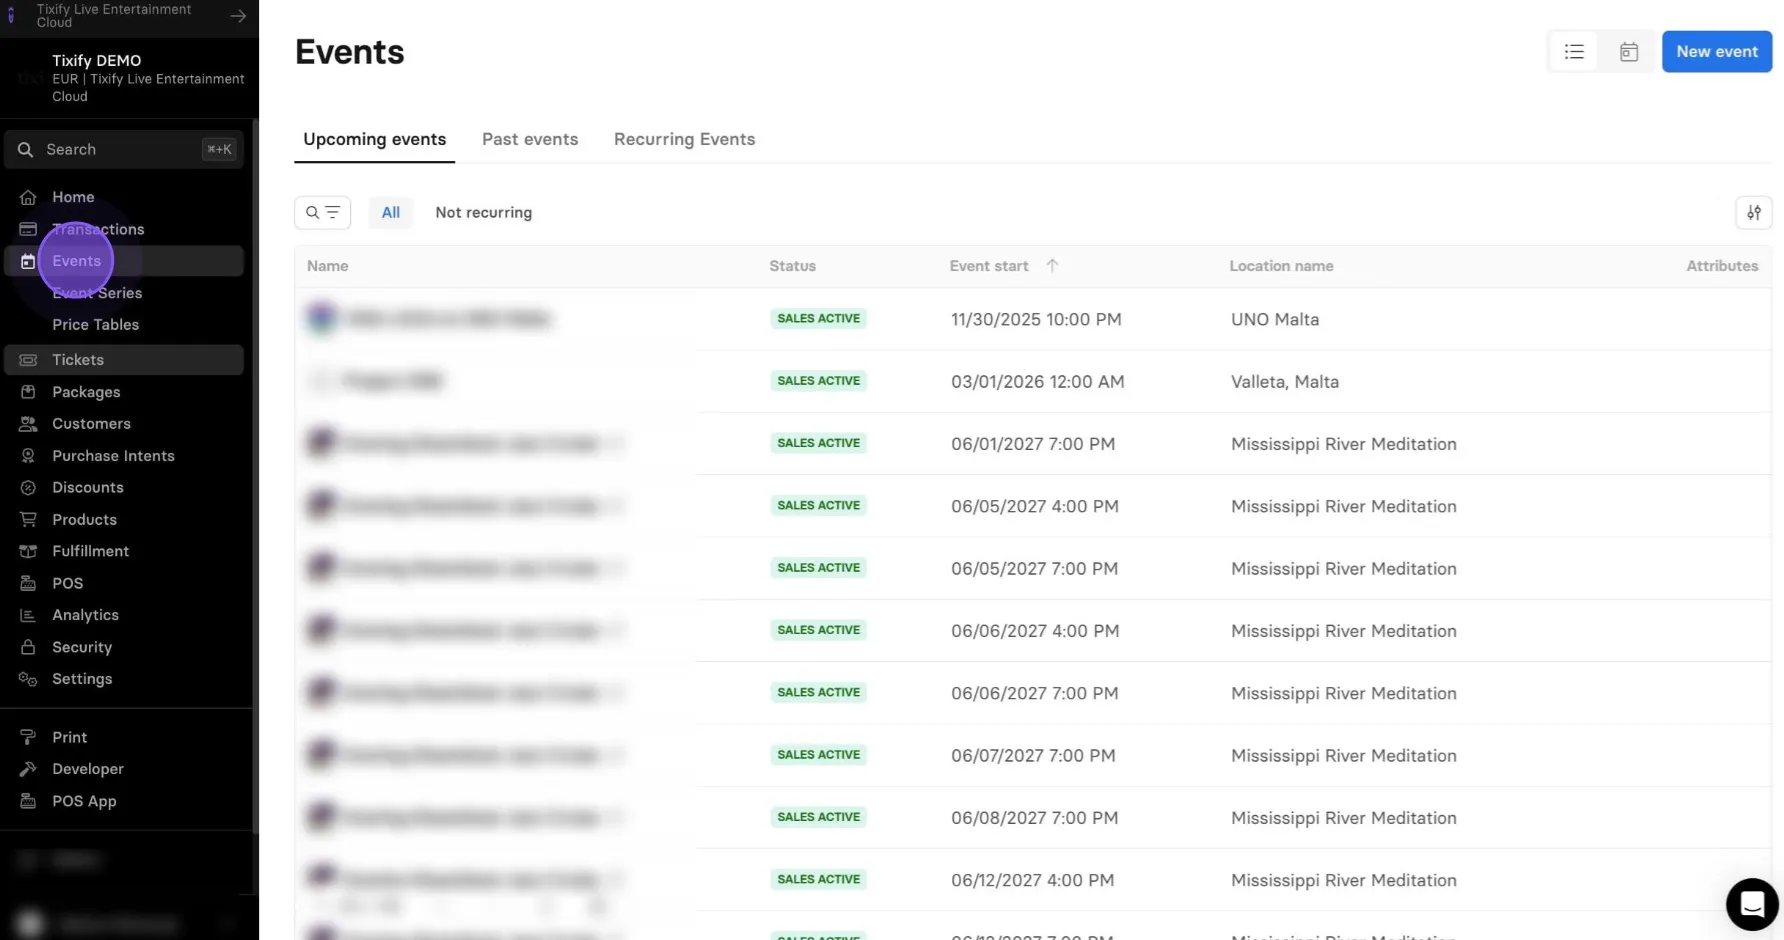Select the Not recurring filter chip
The width and height of the screenshot is (1784, 940).
click(x=484, y=212)
